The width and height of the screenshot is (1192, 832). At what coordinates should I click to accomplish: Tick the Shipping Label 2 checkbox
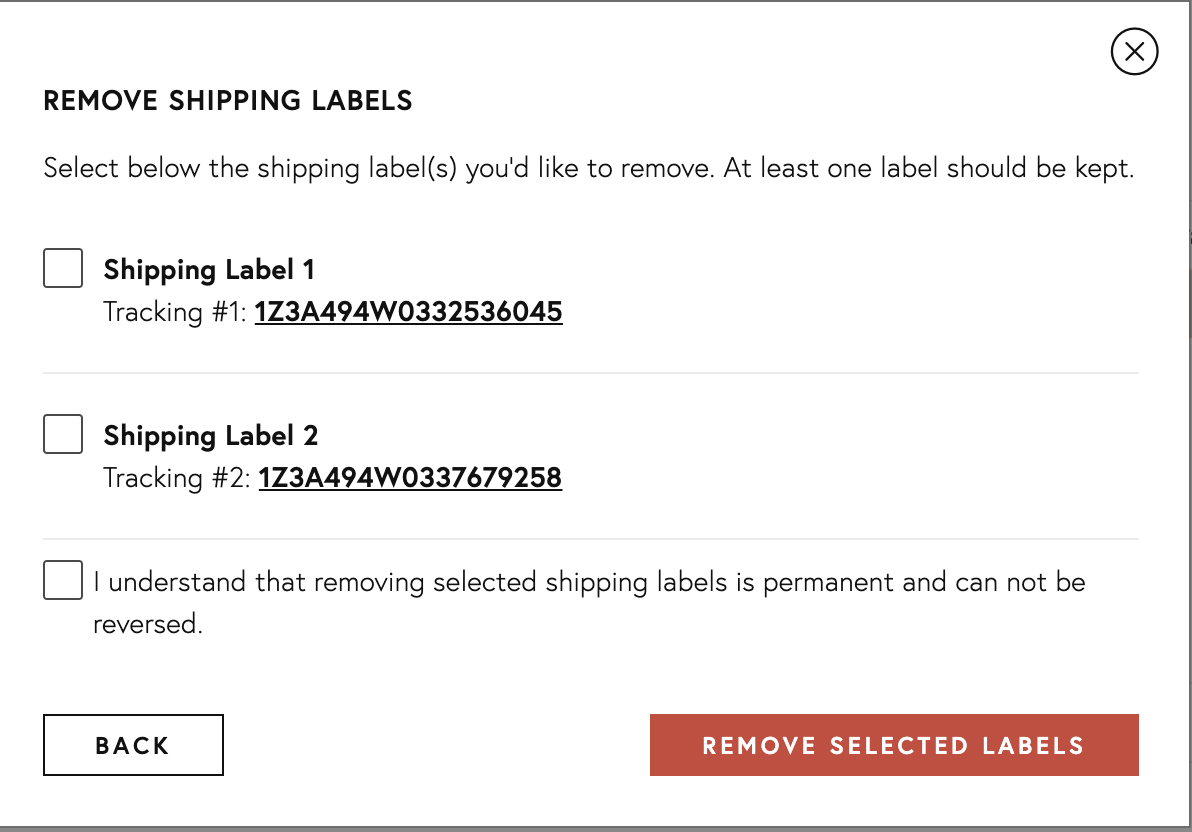(x=63, y=434)
